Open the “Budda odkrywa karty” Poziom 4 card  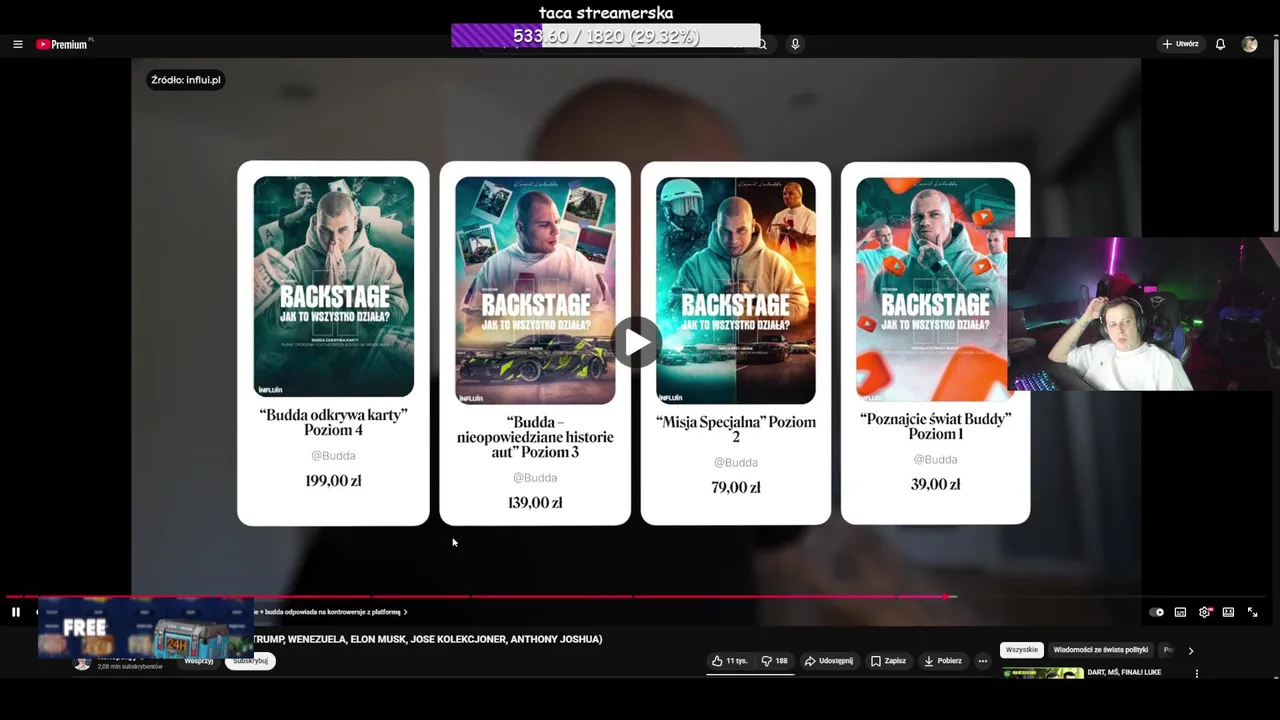(x=333, y=343)
